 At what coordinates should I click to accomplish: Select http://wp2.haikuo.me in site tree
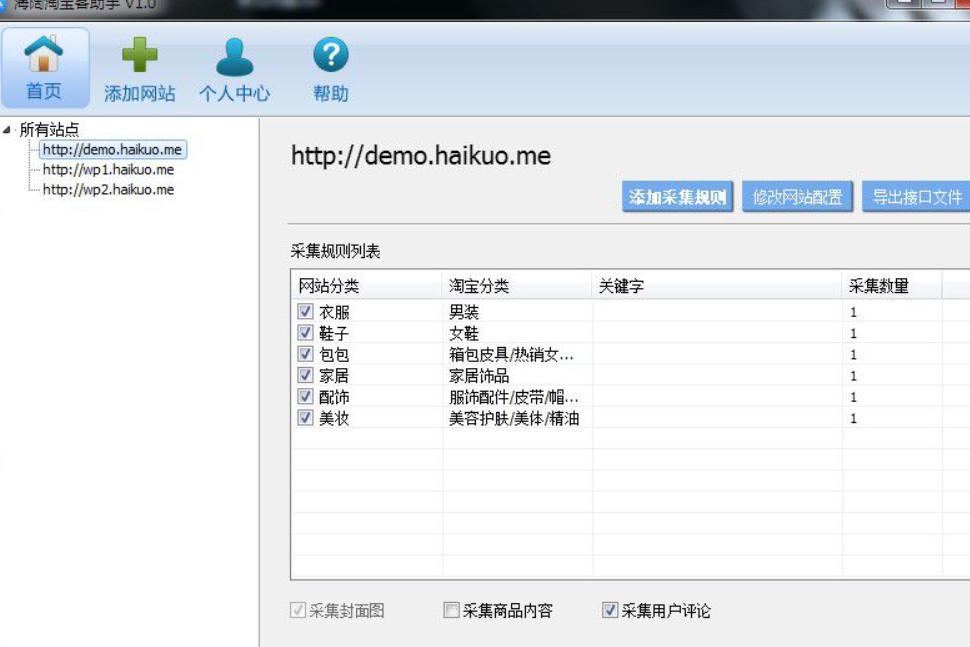[x=108, y=189]
